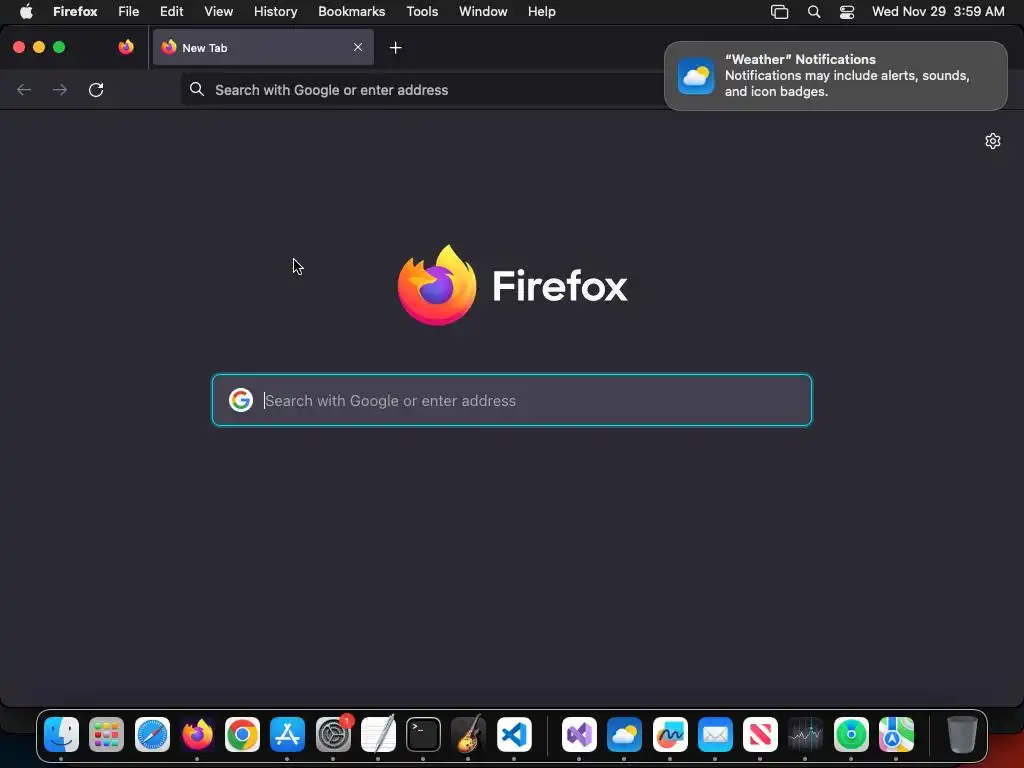
Task: Open the Edit menu
Action: (172, 11)
